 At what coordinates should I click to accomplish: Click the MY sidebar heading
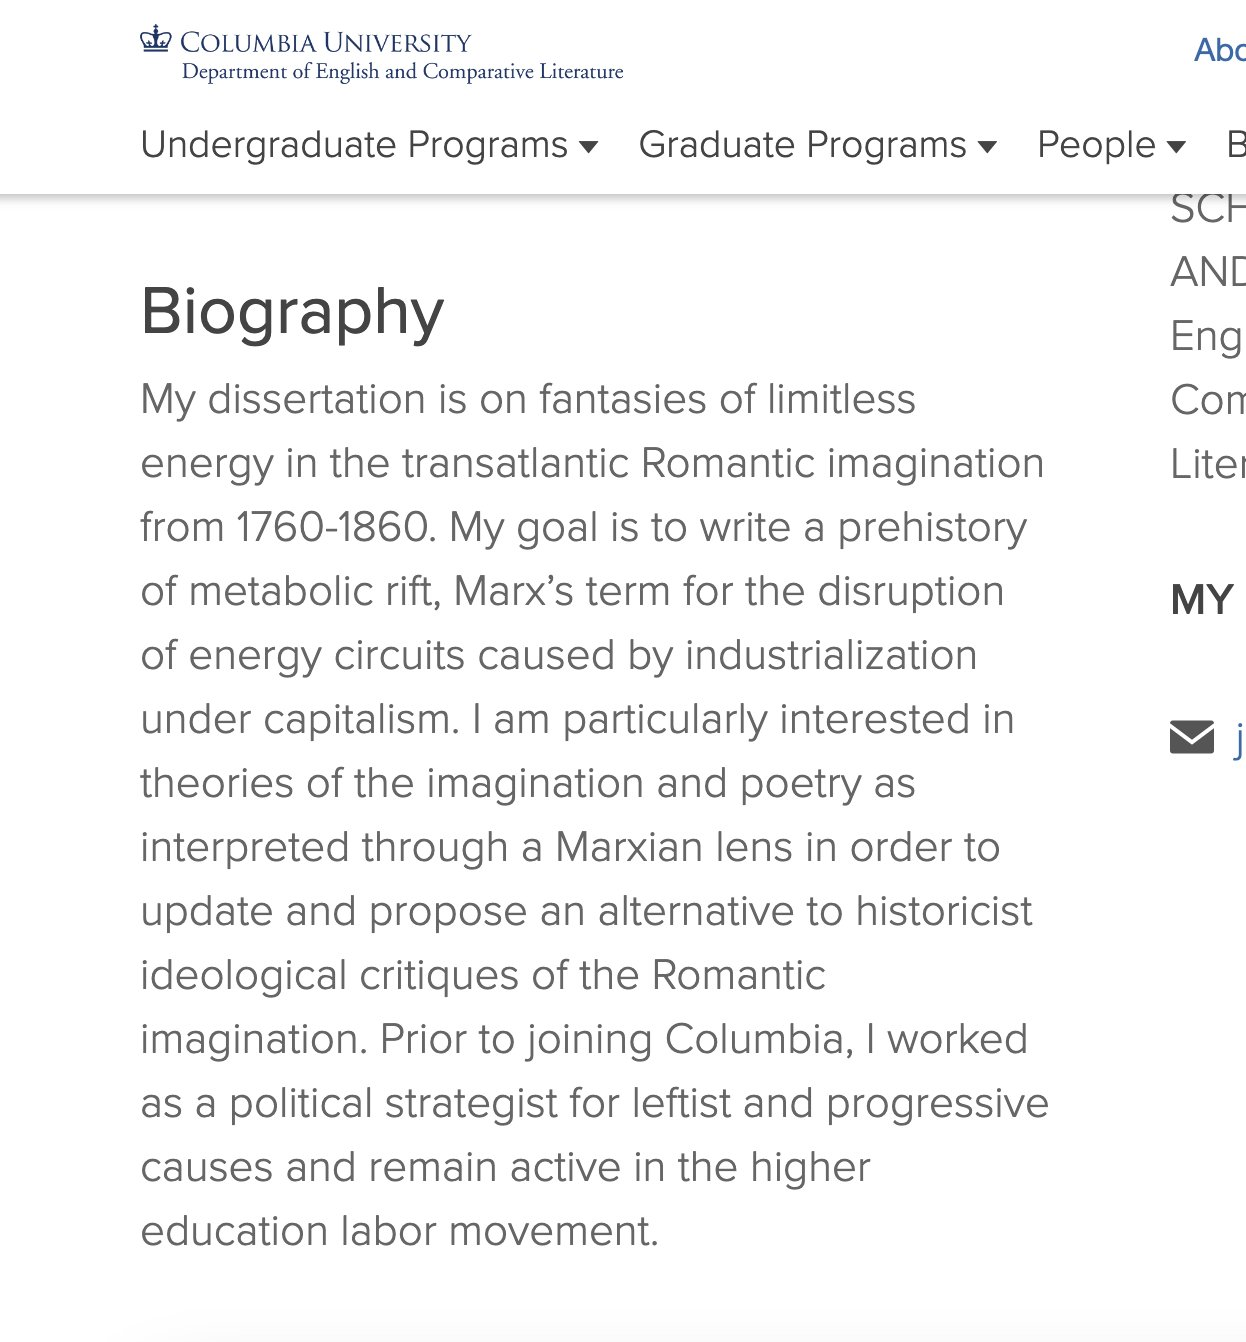click(x=1202, y=600)
